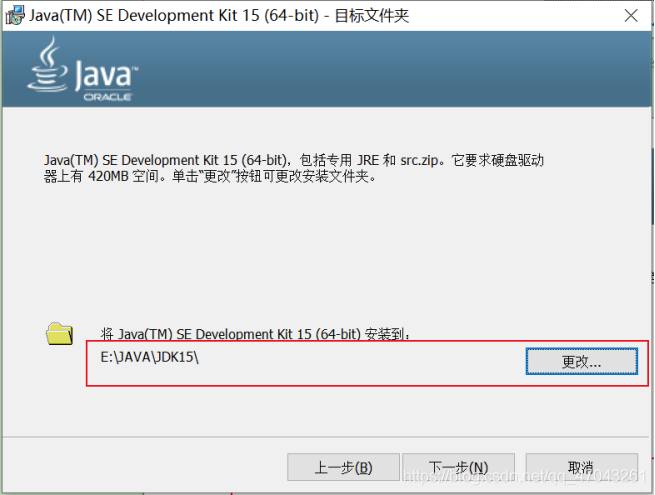Click the installer icon in title bar
The width and height of the screenshot is (655, 495).
15,15
